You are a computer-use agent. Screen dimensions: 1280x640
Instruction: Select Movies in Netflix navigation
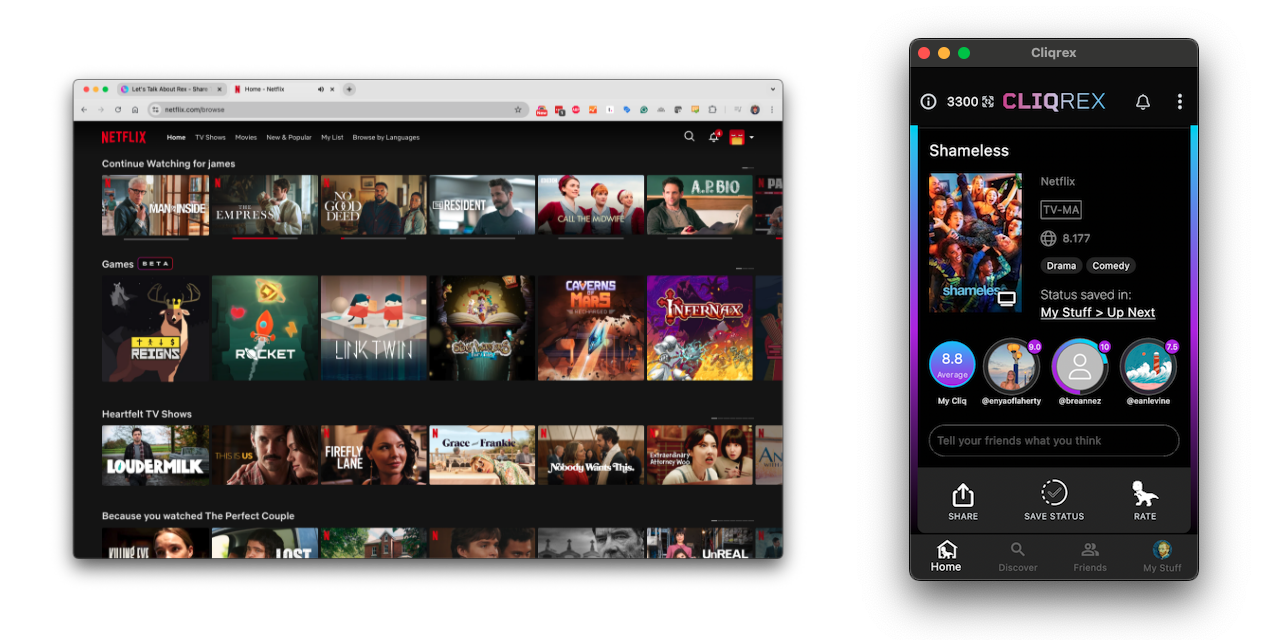[246, 137]
